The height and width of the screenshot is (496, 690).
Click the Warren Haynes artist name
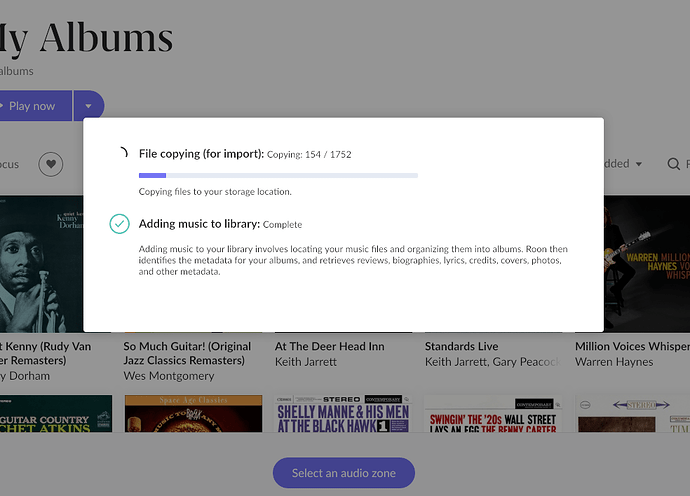[614, 362]
